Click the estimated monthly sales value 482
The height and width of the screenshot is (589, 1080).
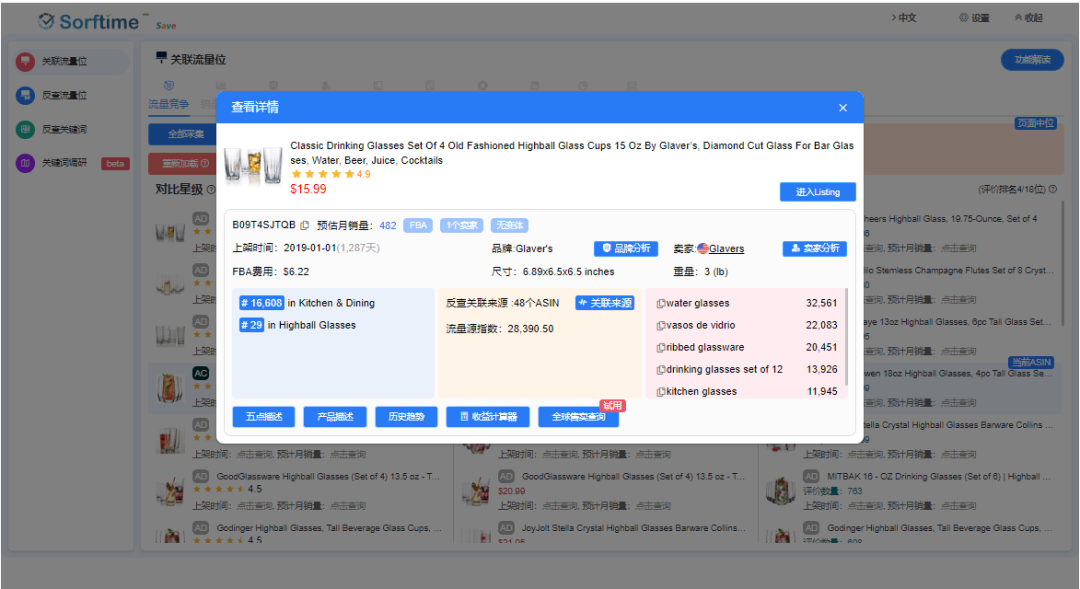(388, 225)
